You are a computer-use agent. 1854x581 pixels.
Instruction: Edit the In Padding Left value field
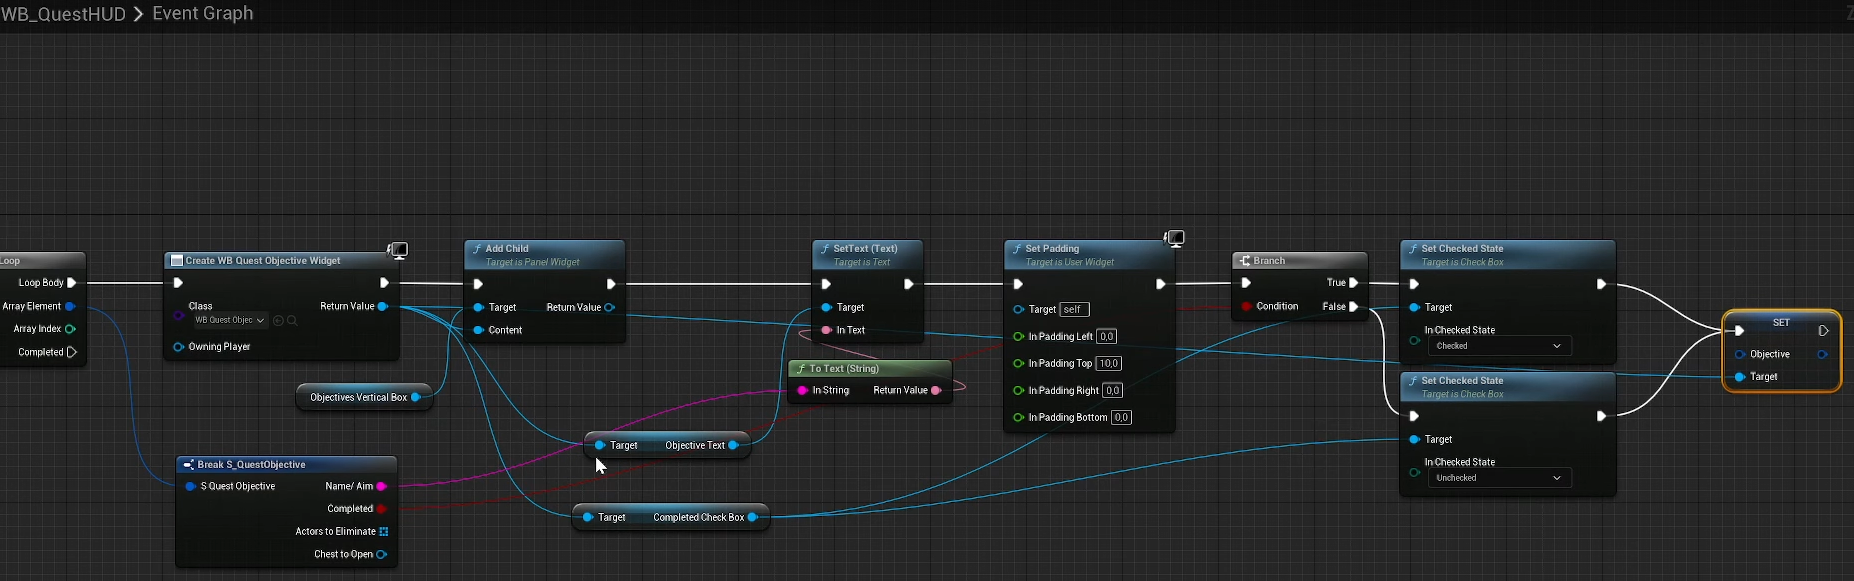[1107, 336]
